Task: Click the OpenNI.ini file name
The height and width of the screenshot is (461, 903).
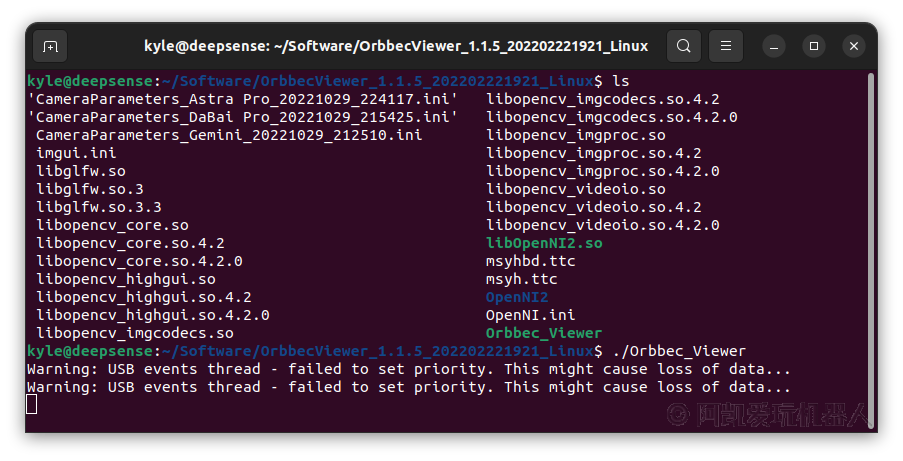Action: [530, 315]
